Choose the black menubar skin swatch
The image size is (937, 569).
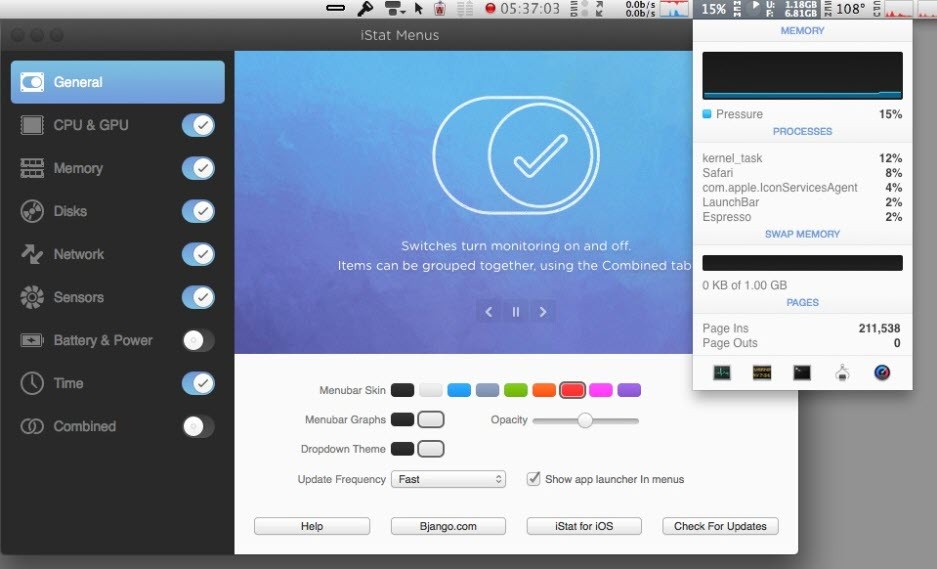click(402, 390)
